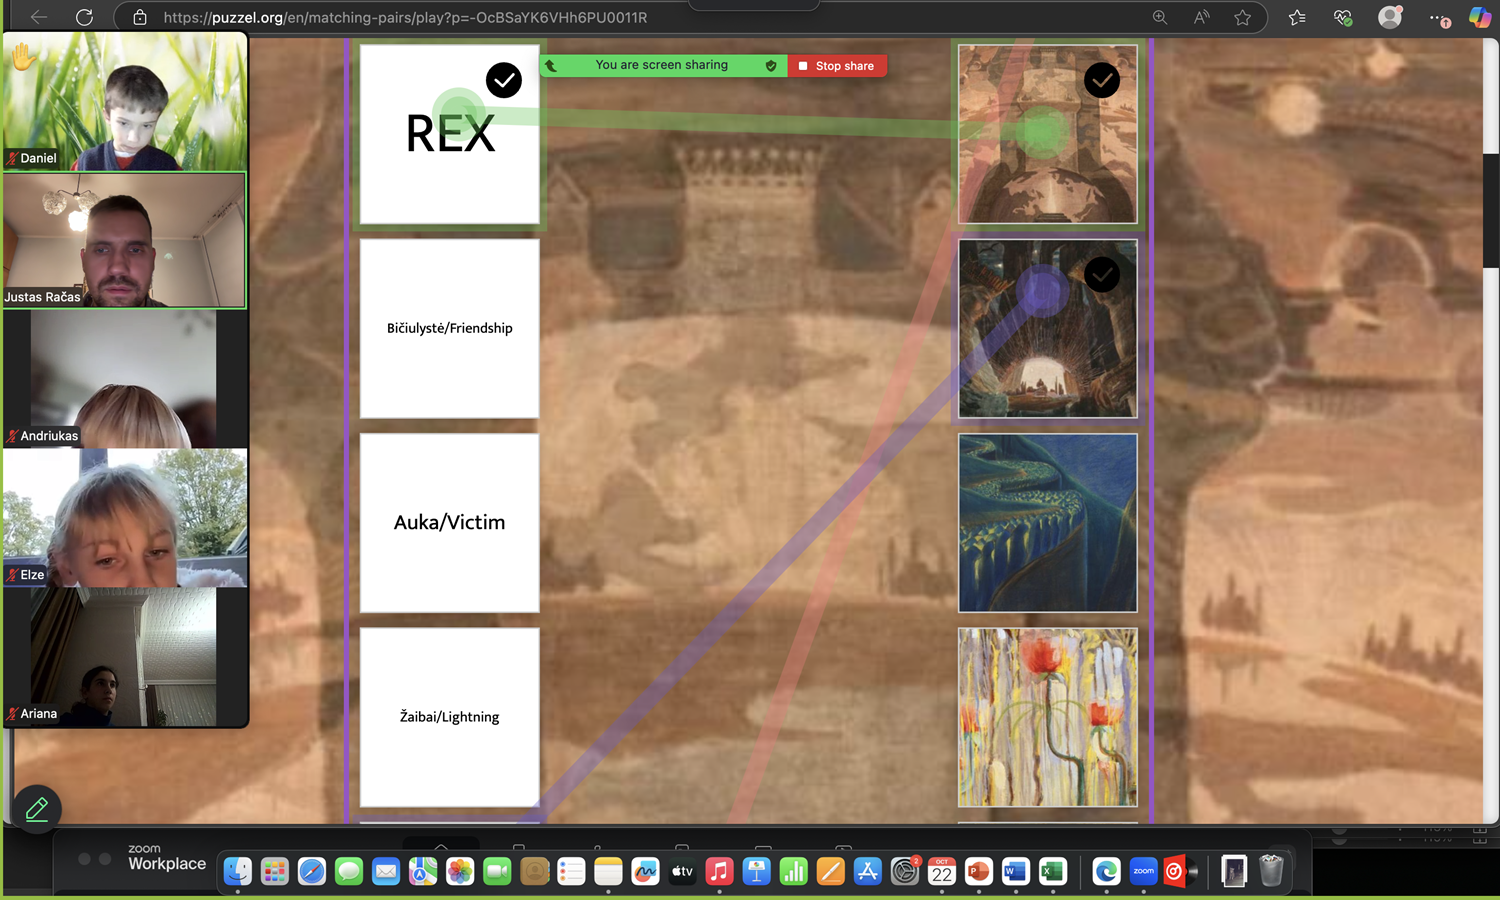Open Safari from the dock
The image size is (1500, 900).
tap(312, 871)
